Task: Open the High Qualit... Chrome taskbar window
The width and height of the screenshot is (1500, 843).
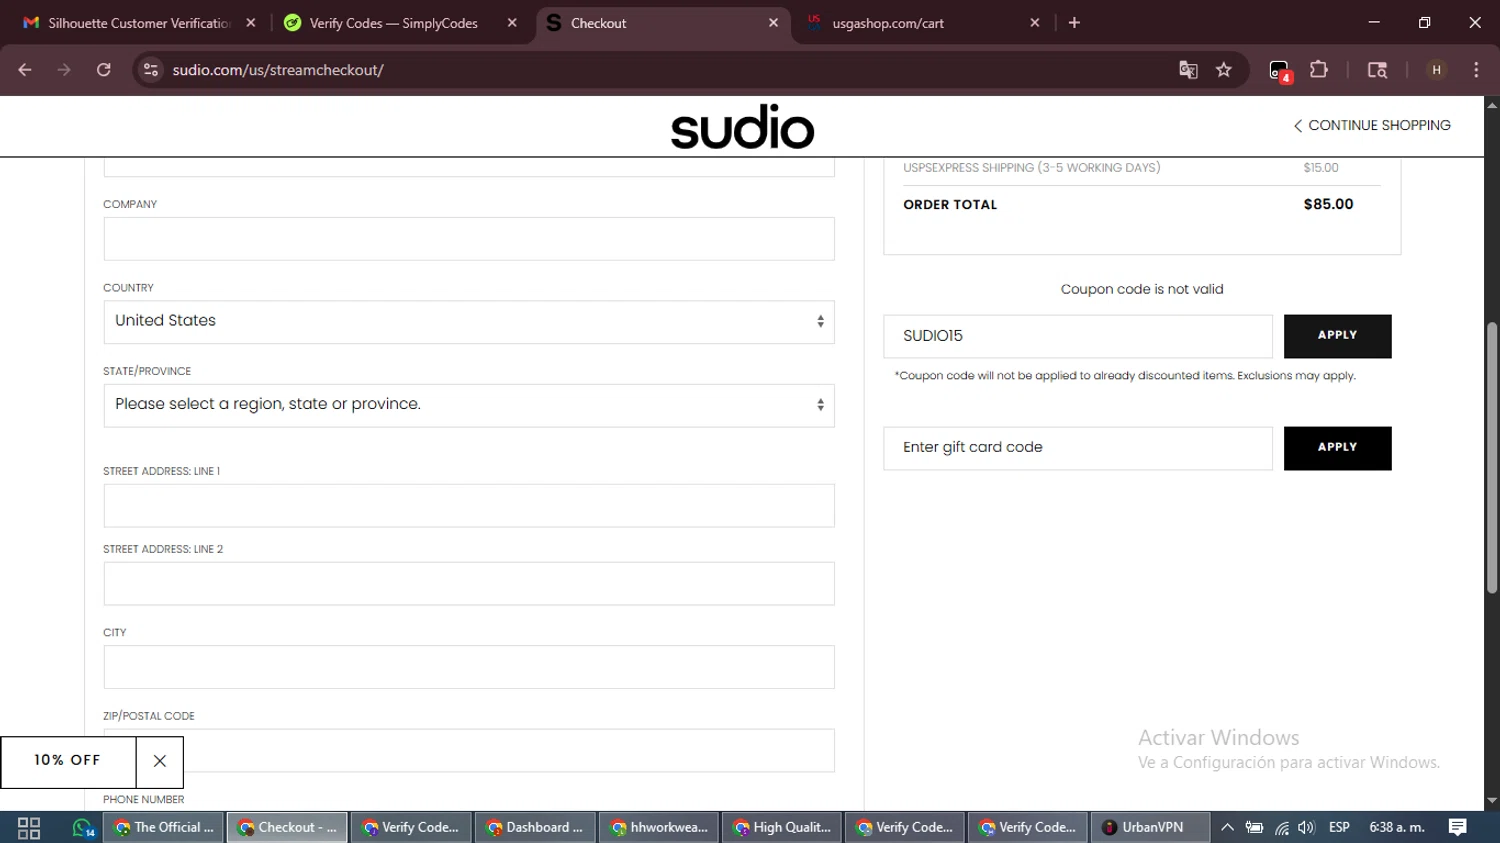Action: 783,828
